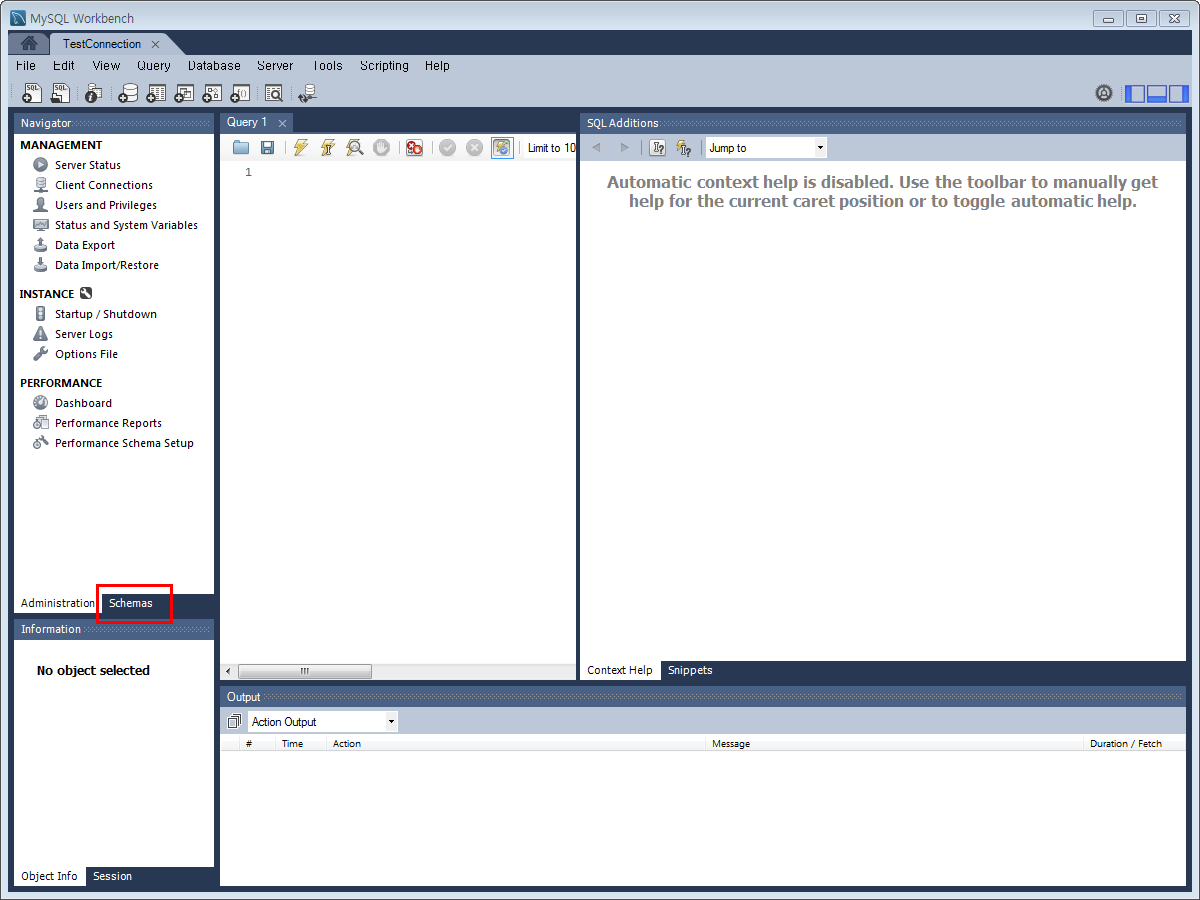Open the Database menu
This screenshot has width=1200, height=900.
pos(214,66)
